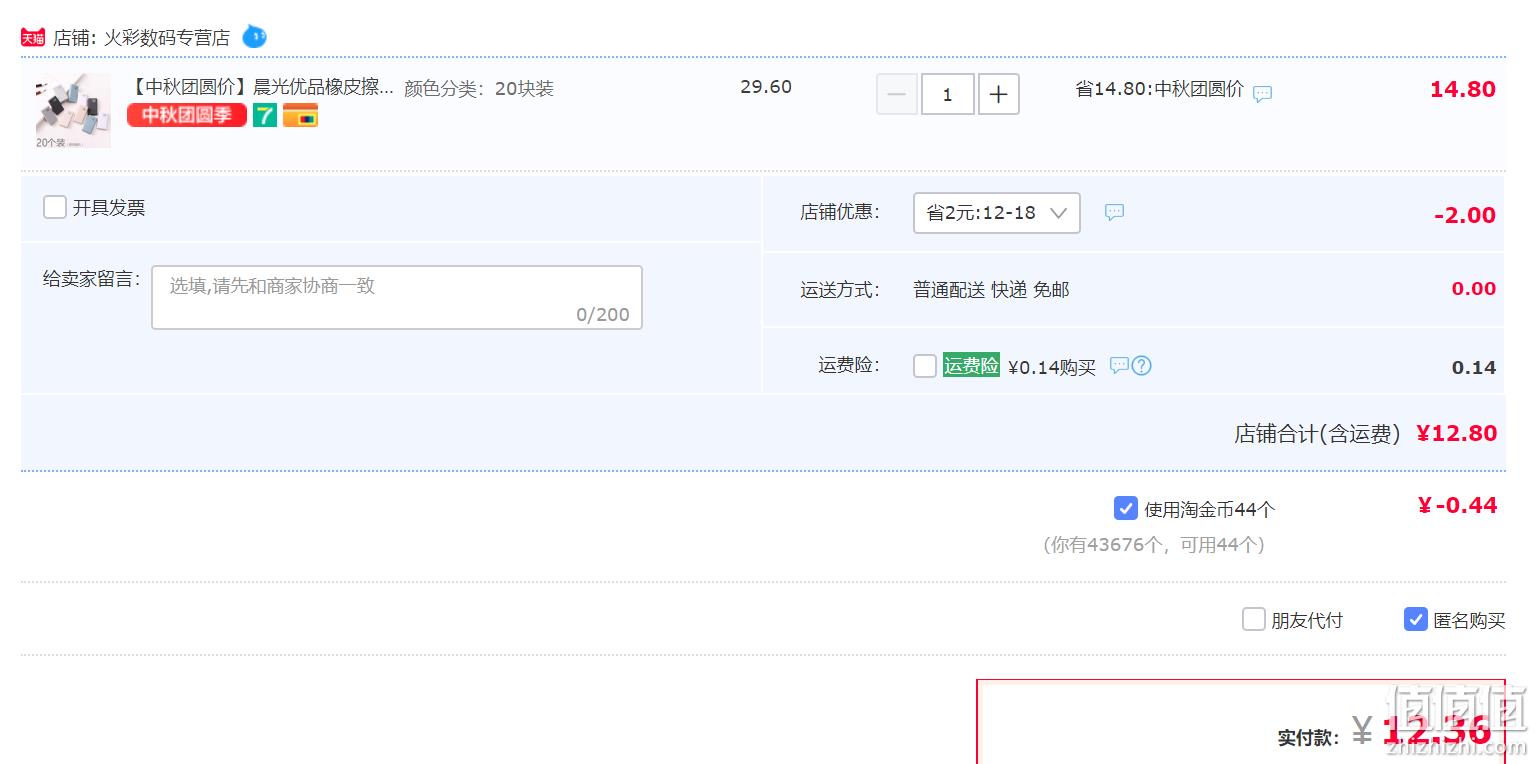The width and height of the screenshot is (1536, 764).
Task: Tick the 开具发票 invoice checkbox
Action: click(55, 207)
